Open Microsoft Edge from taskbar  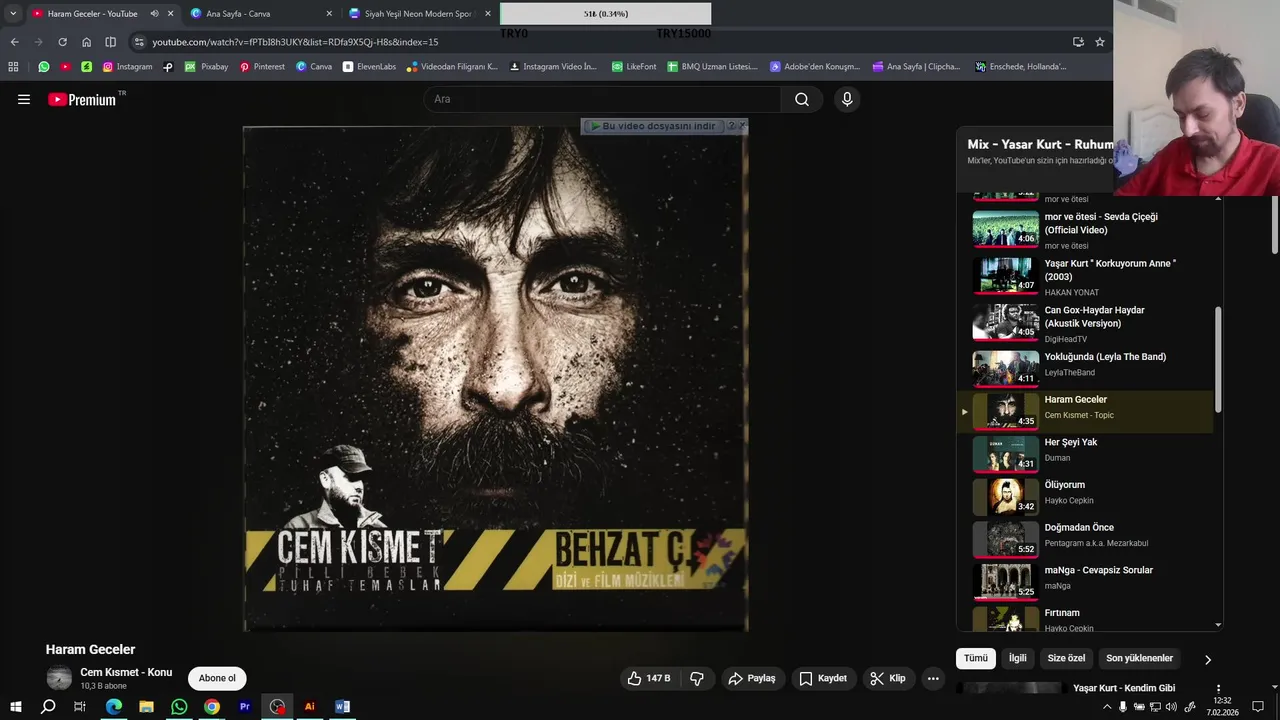[114, 706]
